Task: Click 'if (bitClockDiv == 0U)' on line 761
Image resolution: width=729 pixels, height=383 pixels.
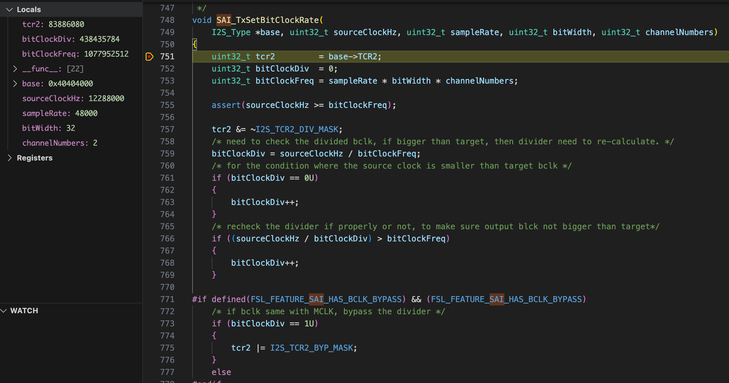Action: tap(265, 178)
